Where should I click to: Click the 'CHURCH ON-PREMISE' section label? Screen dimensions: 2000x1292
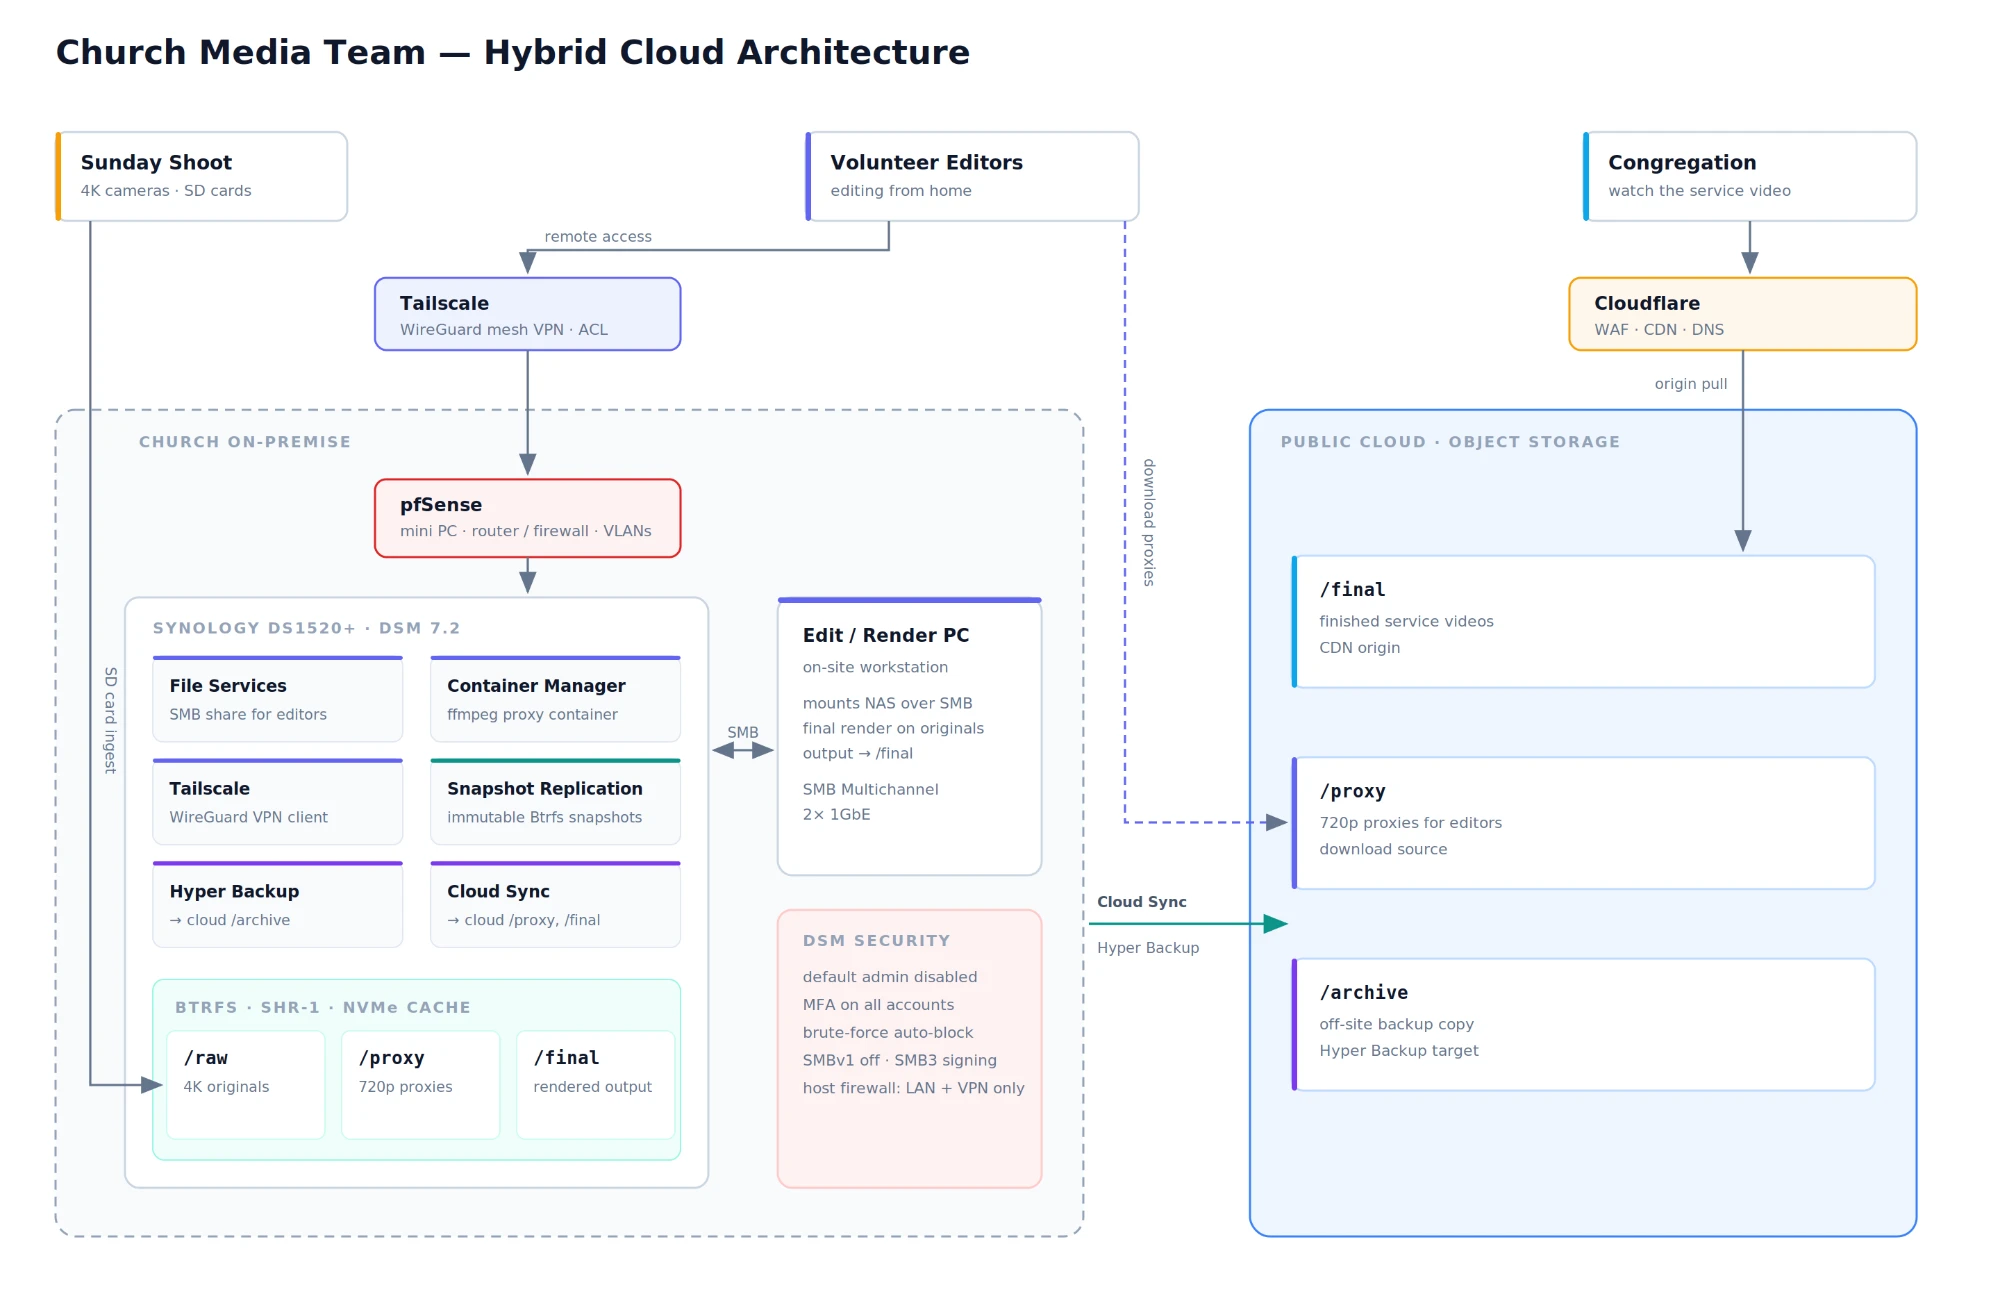pos(245,442)
